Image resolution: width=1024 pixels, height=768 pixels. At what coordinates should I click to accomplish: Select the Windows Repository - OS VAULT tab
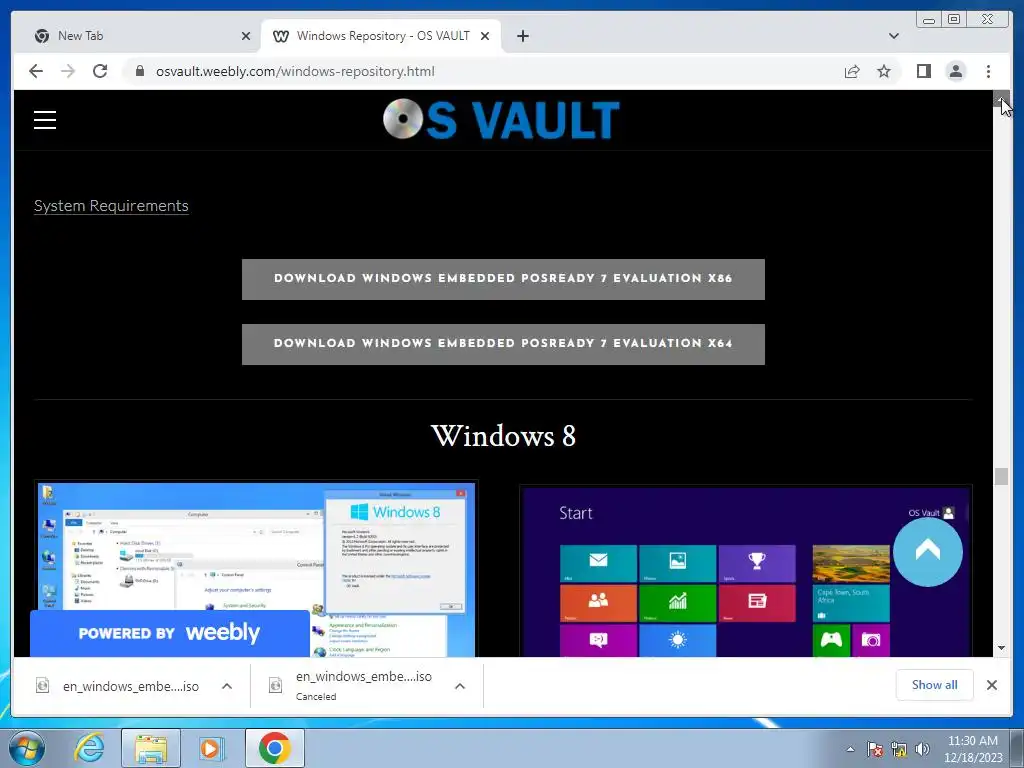[381, 36]
